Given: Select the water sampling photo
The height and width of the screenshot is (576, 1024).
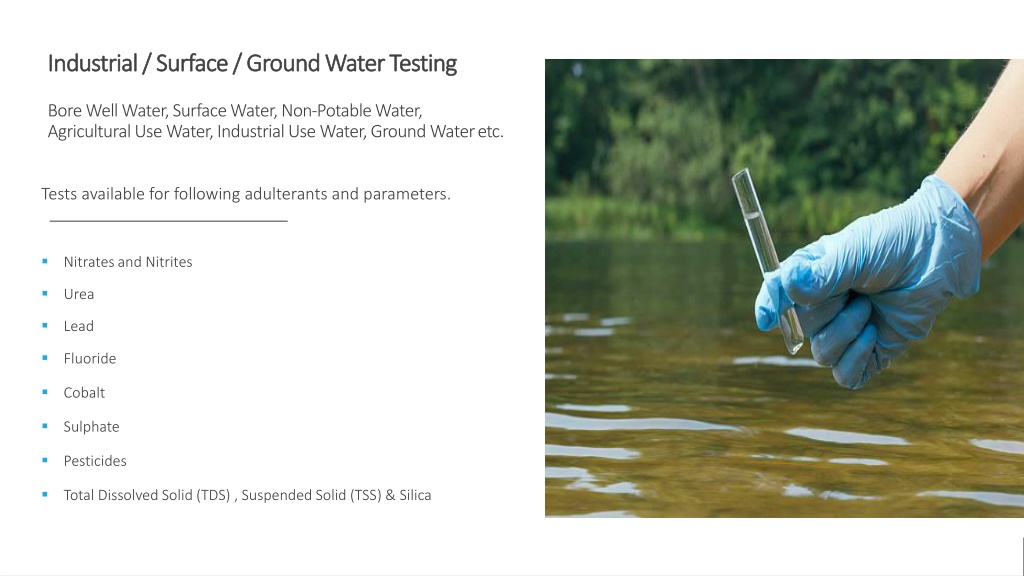Looking at the screenshot, I should tap(784, 288).
